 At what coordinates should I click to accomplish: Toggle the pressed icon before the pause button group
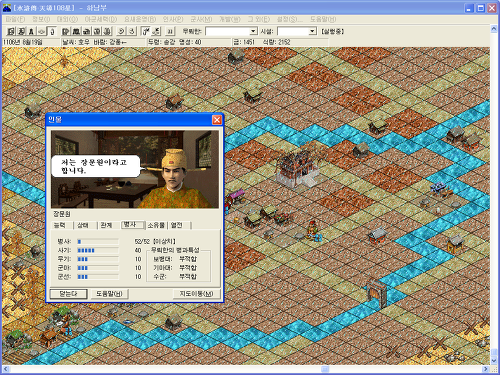[x=146, y=31]
